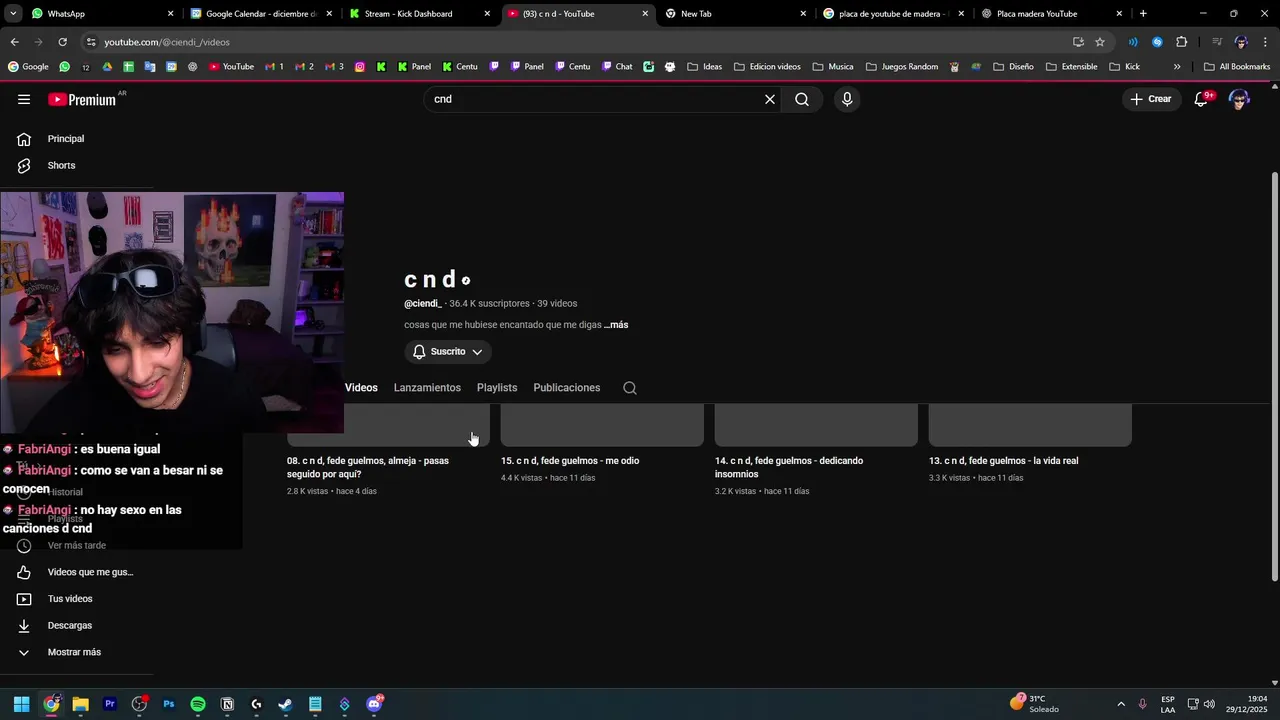The image size is (1280, 720).
Task: Clear the search box with the X
Action: click(770, 99)
